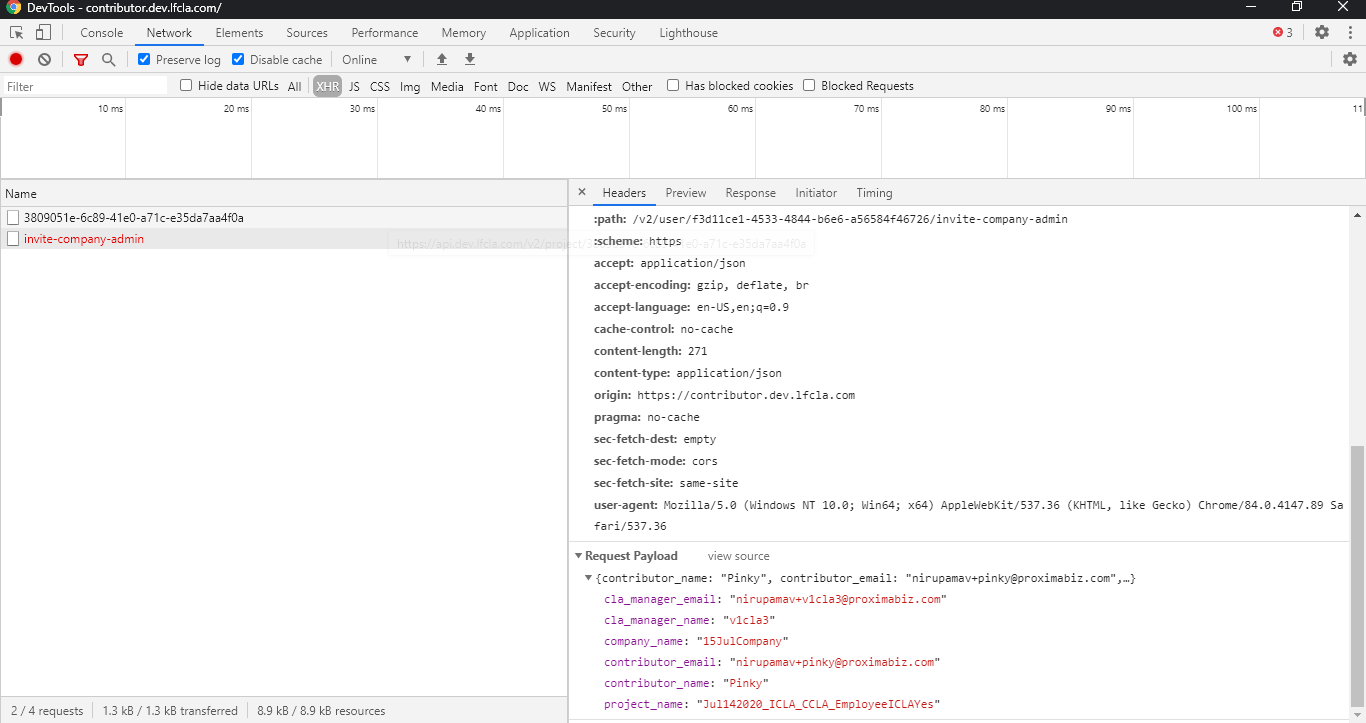Filter requests by WS type
Screen dimensions: 1366x723
coord(547,86)
